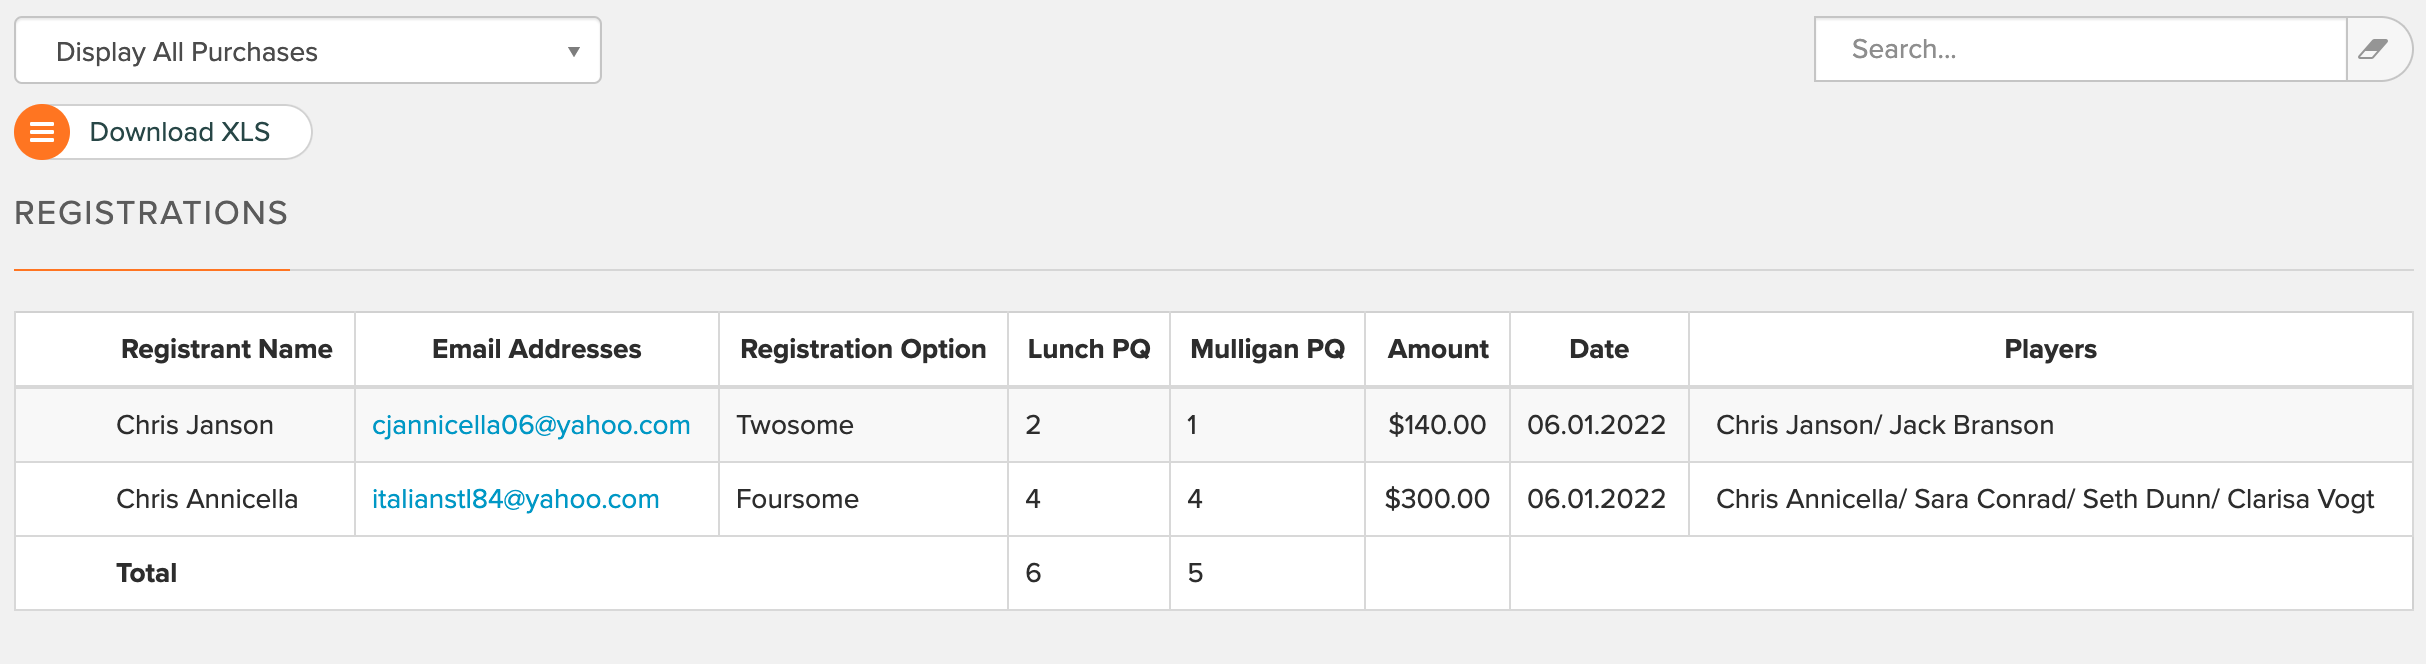2426x664 pixels.
Task: Click the Mulligan PQ column header
Action: click(1267, 349)
